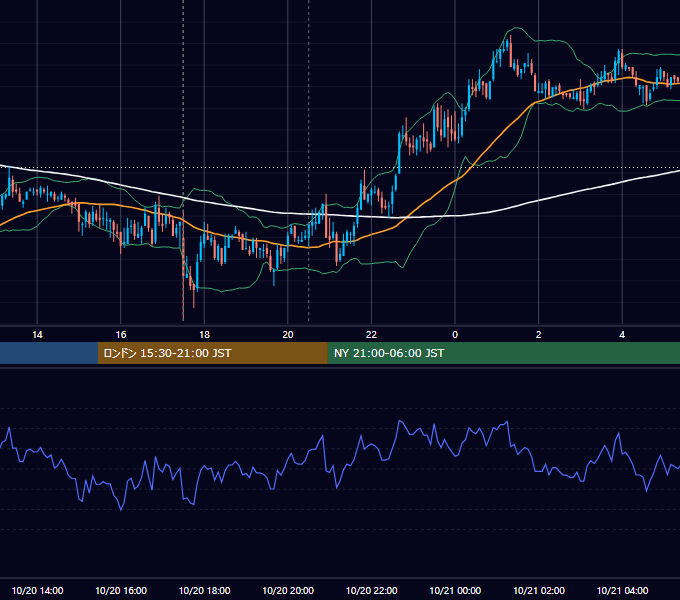
Task: Click the hour label 14 on price chart axis
Action: tap(37, 335)
